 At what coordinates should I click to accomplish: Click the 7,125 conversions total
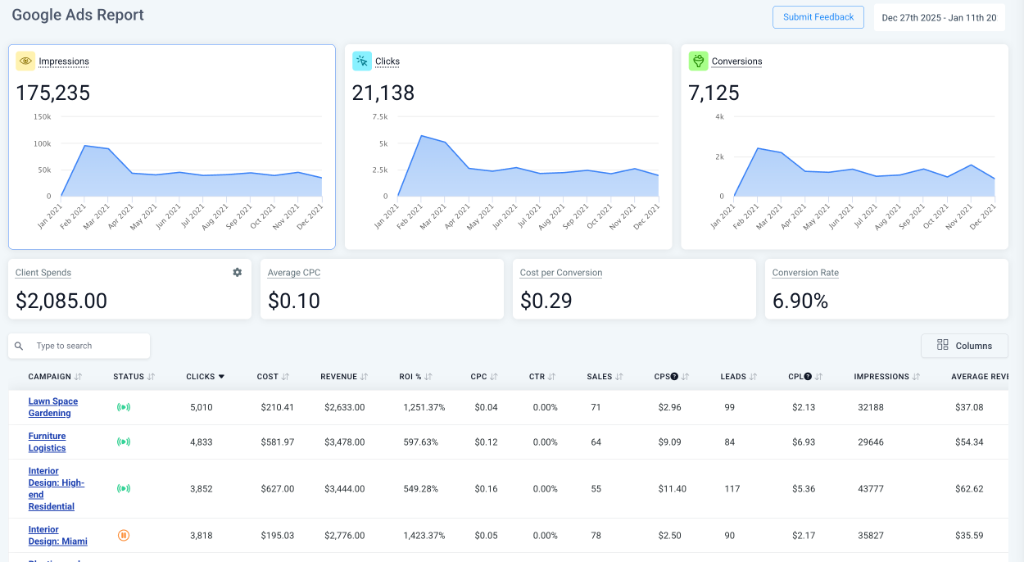click(x=714, y=93)
